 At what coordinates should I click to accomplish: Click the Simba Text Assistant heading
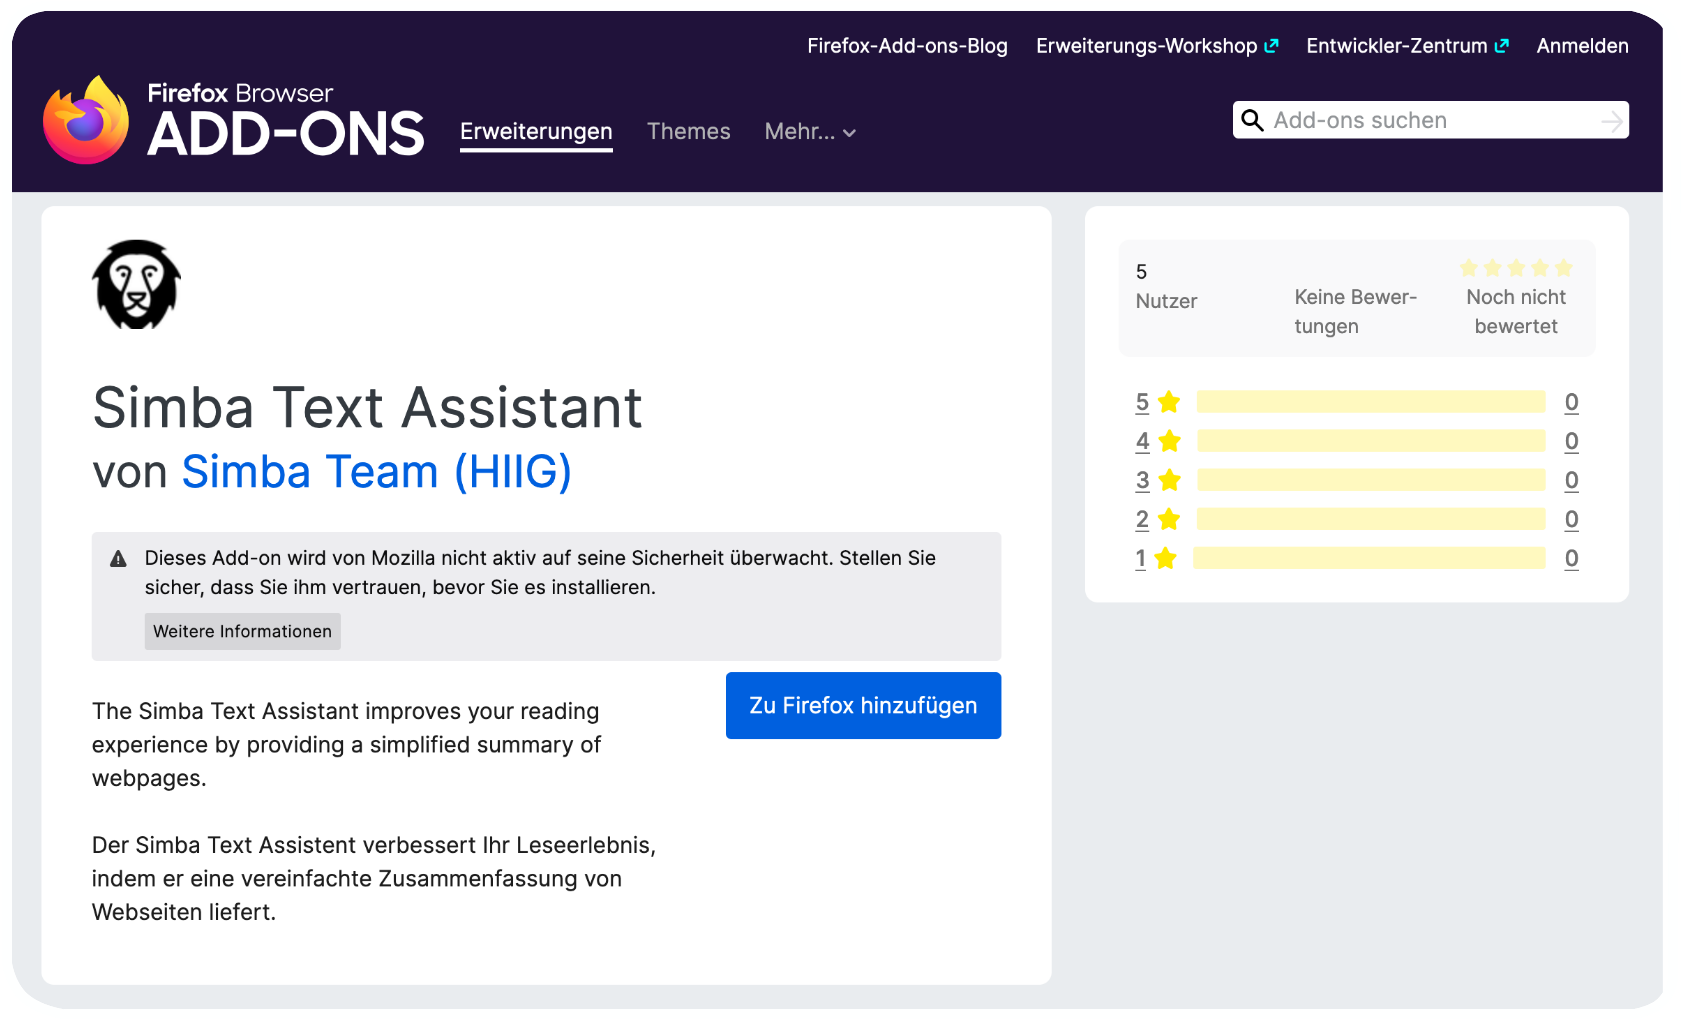point(367,408)
